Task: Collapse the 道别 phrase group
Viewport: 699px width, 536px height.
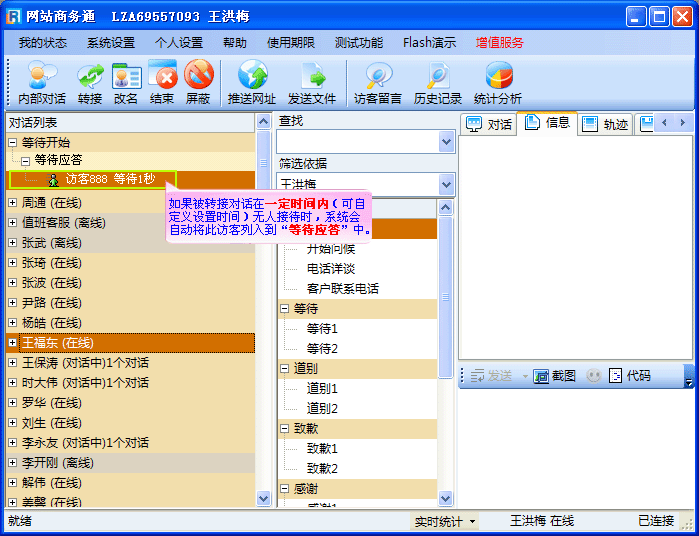Action: click(285, 369)
